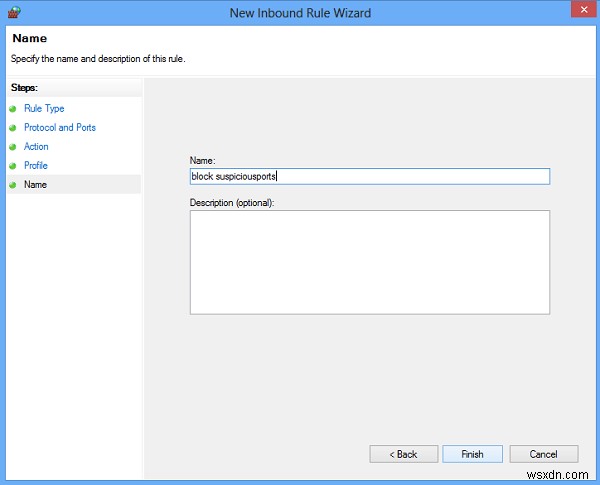600x485 pixels.
Task: Cancel the new rule wizard
Action: (544, 454)
